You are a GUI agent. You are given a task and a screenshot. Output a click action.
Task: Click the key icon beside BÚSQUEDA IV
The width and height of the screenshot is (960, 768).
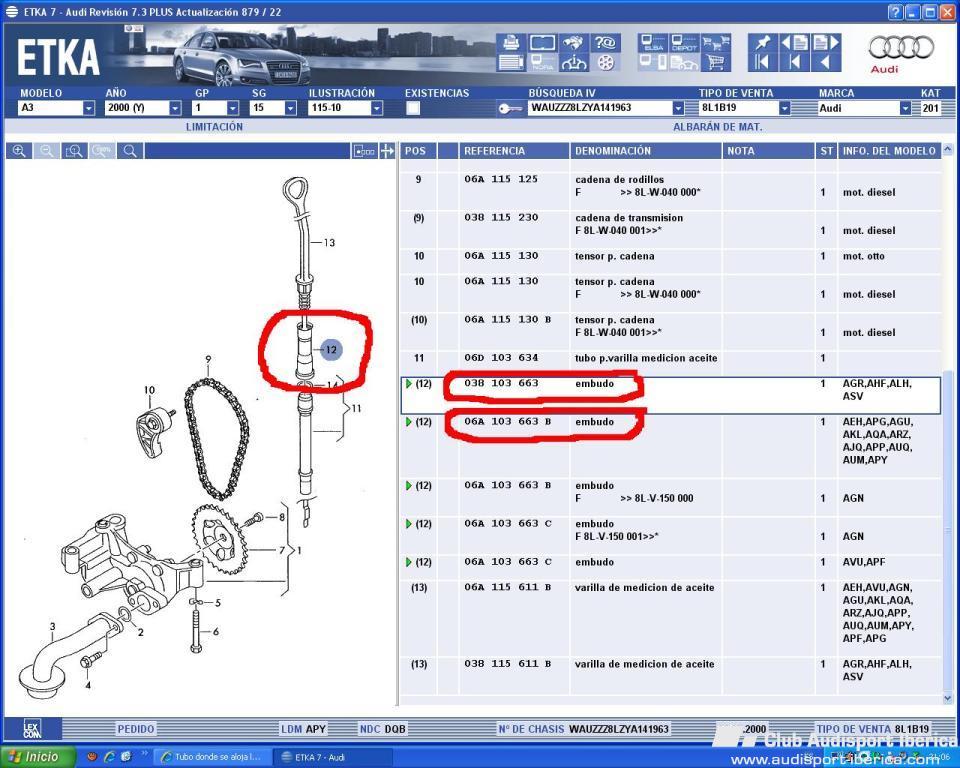pos(509,108)
